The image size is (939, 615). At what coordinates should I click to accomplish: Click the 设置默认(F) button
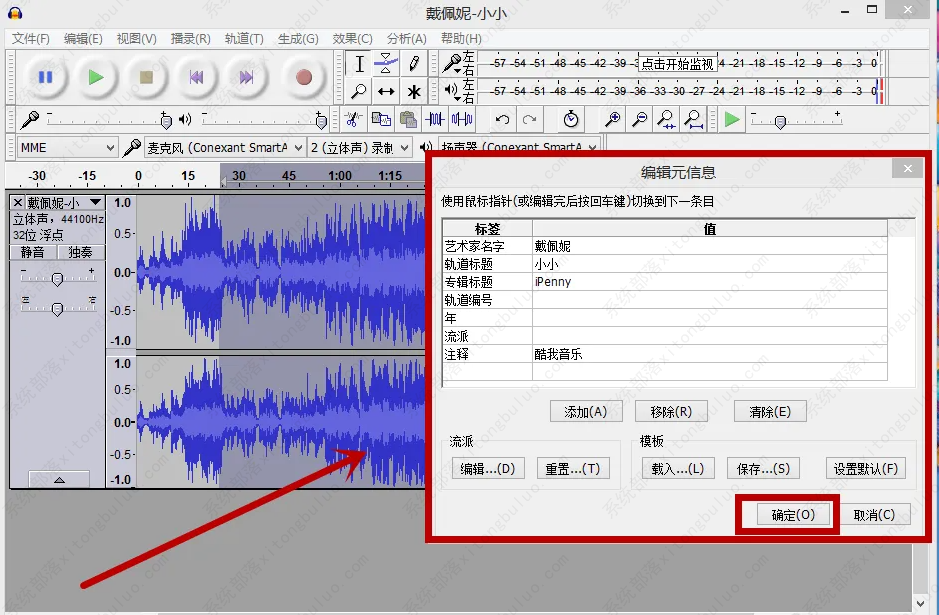tap(866, 468)
